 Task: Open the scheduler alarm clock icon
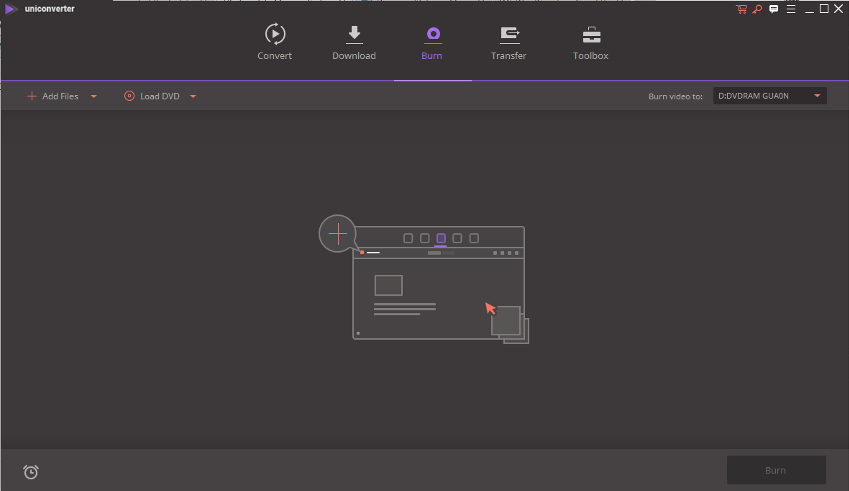click(x=31, y=472)
